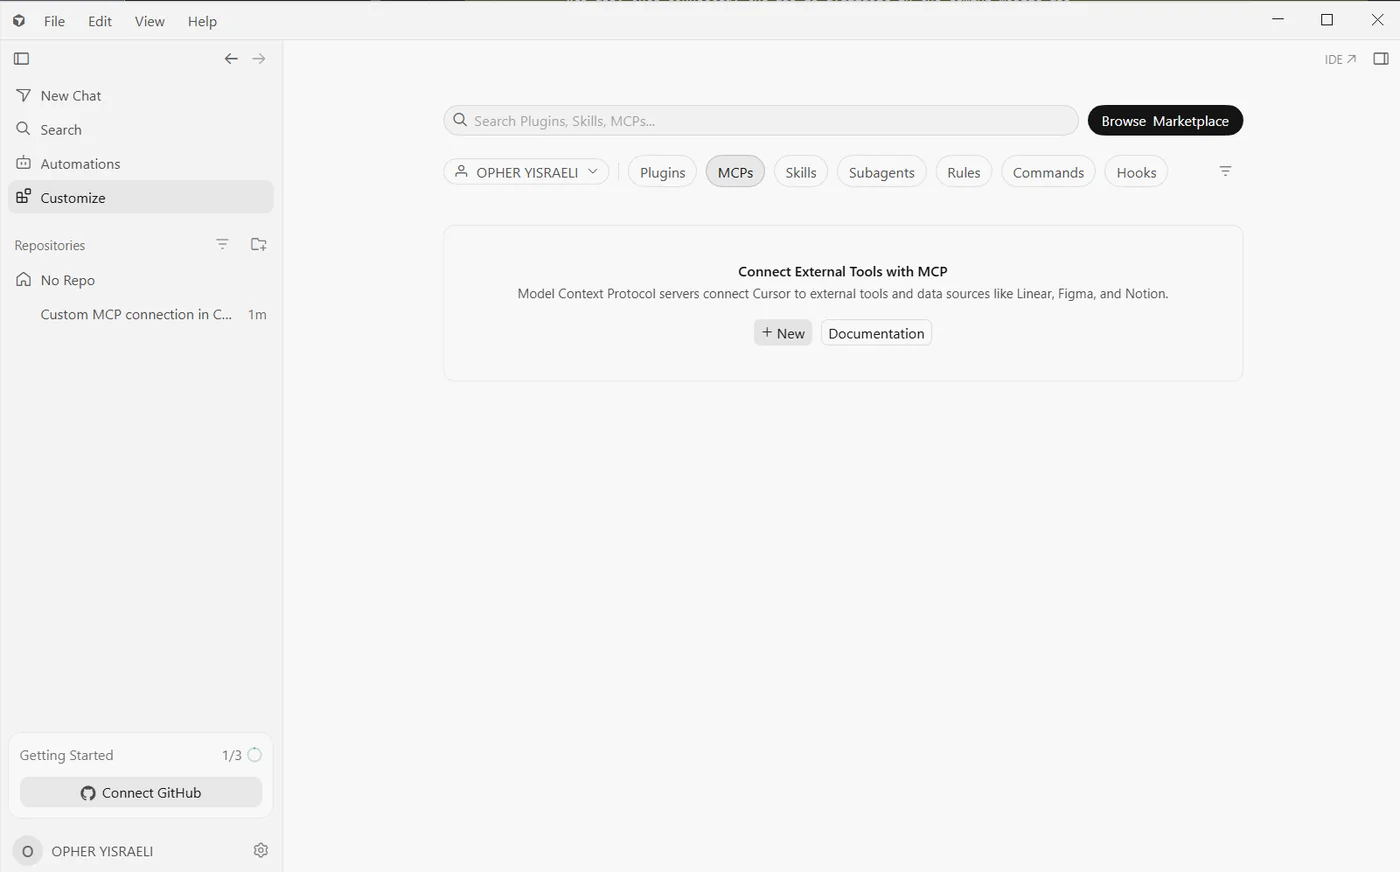1400x872 pixels.
Task: Open the IDE link button
Action: click(1340, 59)
